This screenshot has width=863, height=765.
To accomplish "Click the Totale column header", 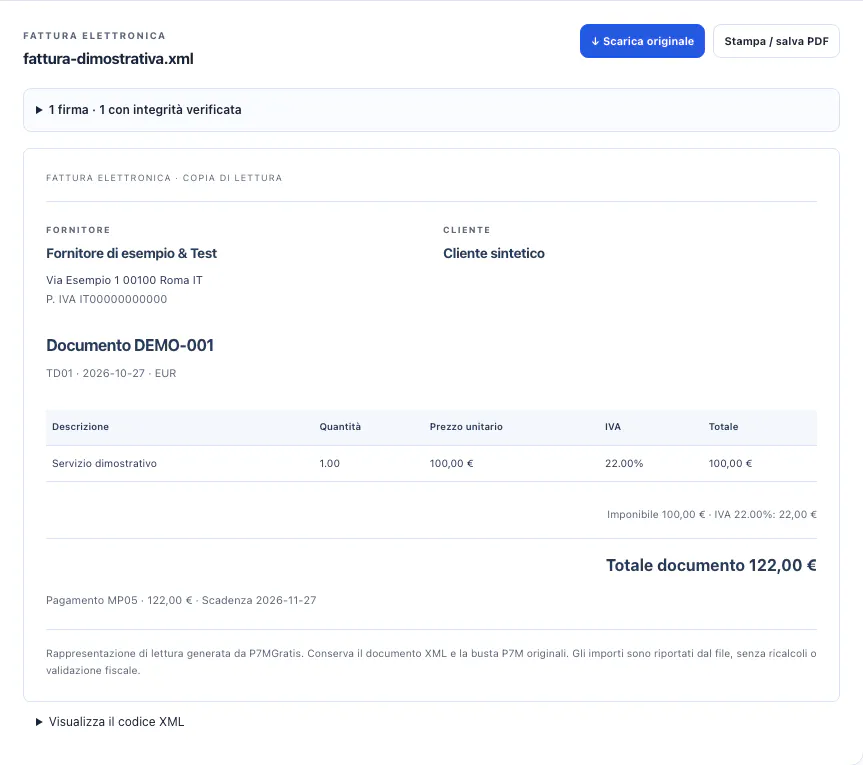I will 723,427.
